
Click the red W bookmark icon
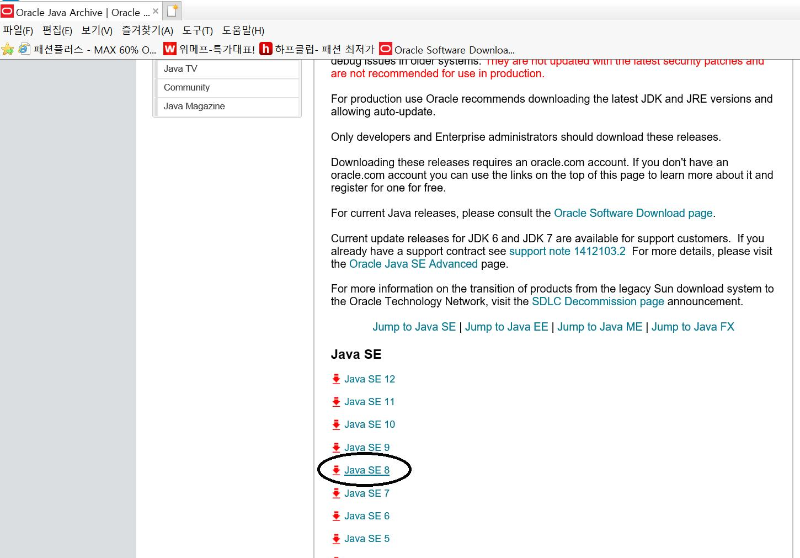click(169, 48)
